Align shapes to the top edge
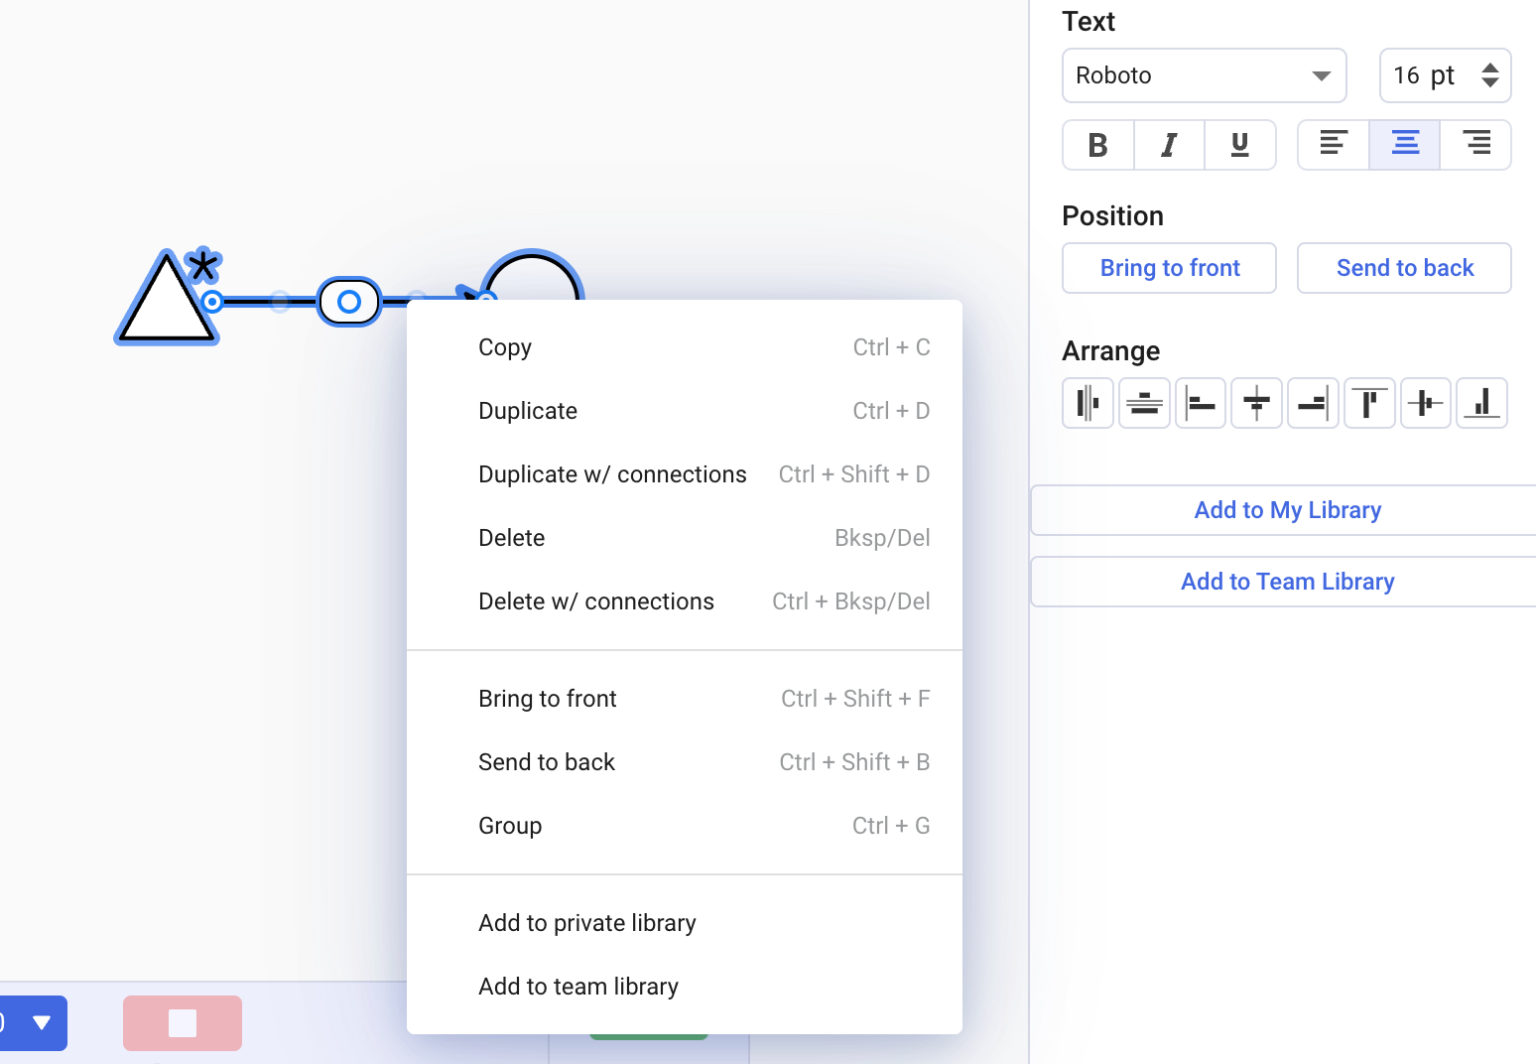 (1369, 402)
